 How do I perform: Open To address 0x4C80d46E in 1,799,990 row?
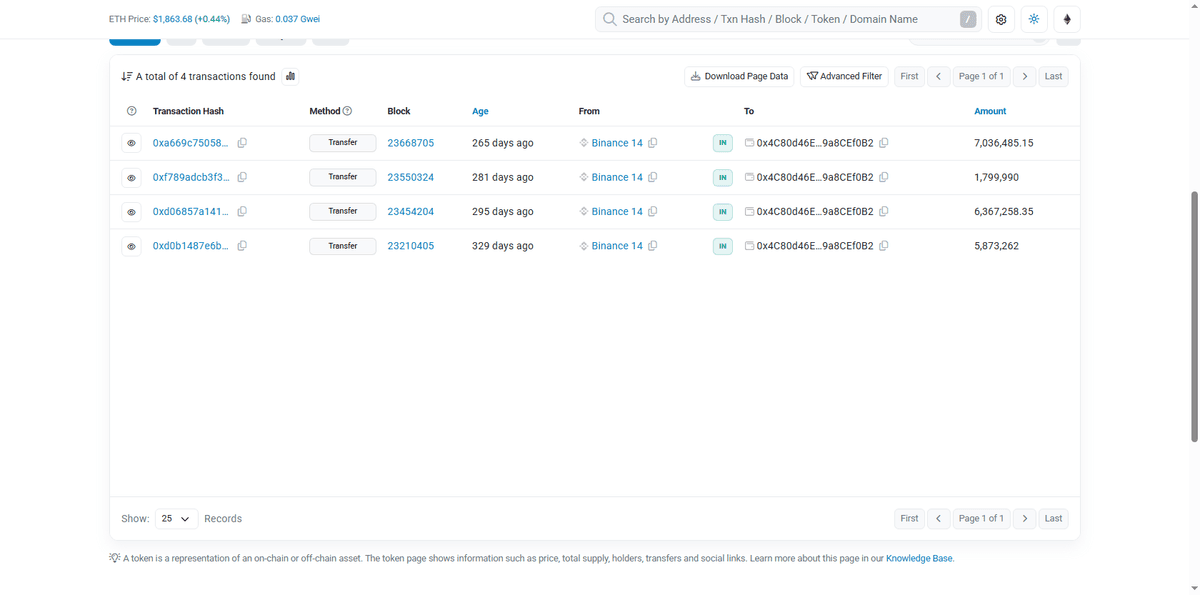(815, 177)
